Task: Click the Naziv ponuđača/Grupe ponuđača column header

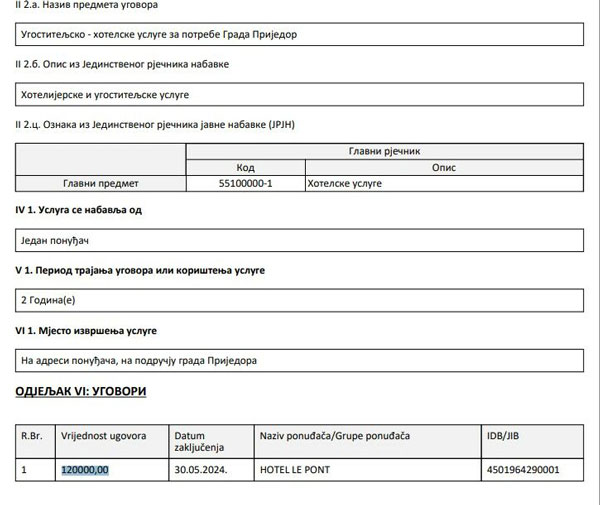Action: coord(334,437)
